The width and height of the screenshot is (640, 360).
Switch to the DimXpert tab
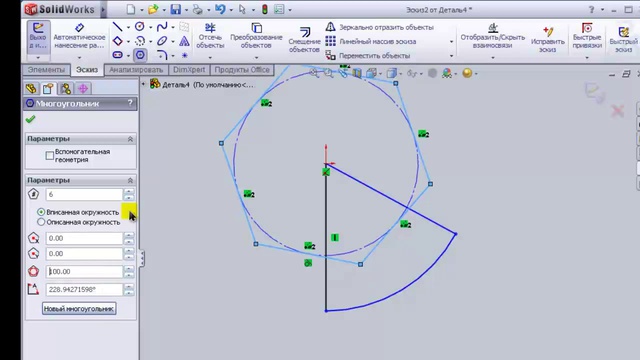tap(189, 70)
